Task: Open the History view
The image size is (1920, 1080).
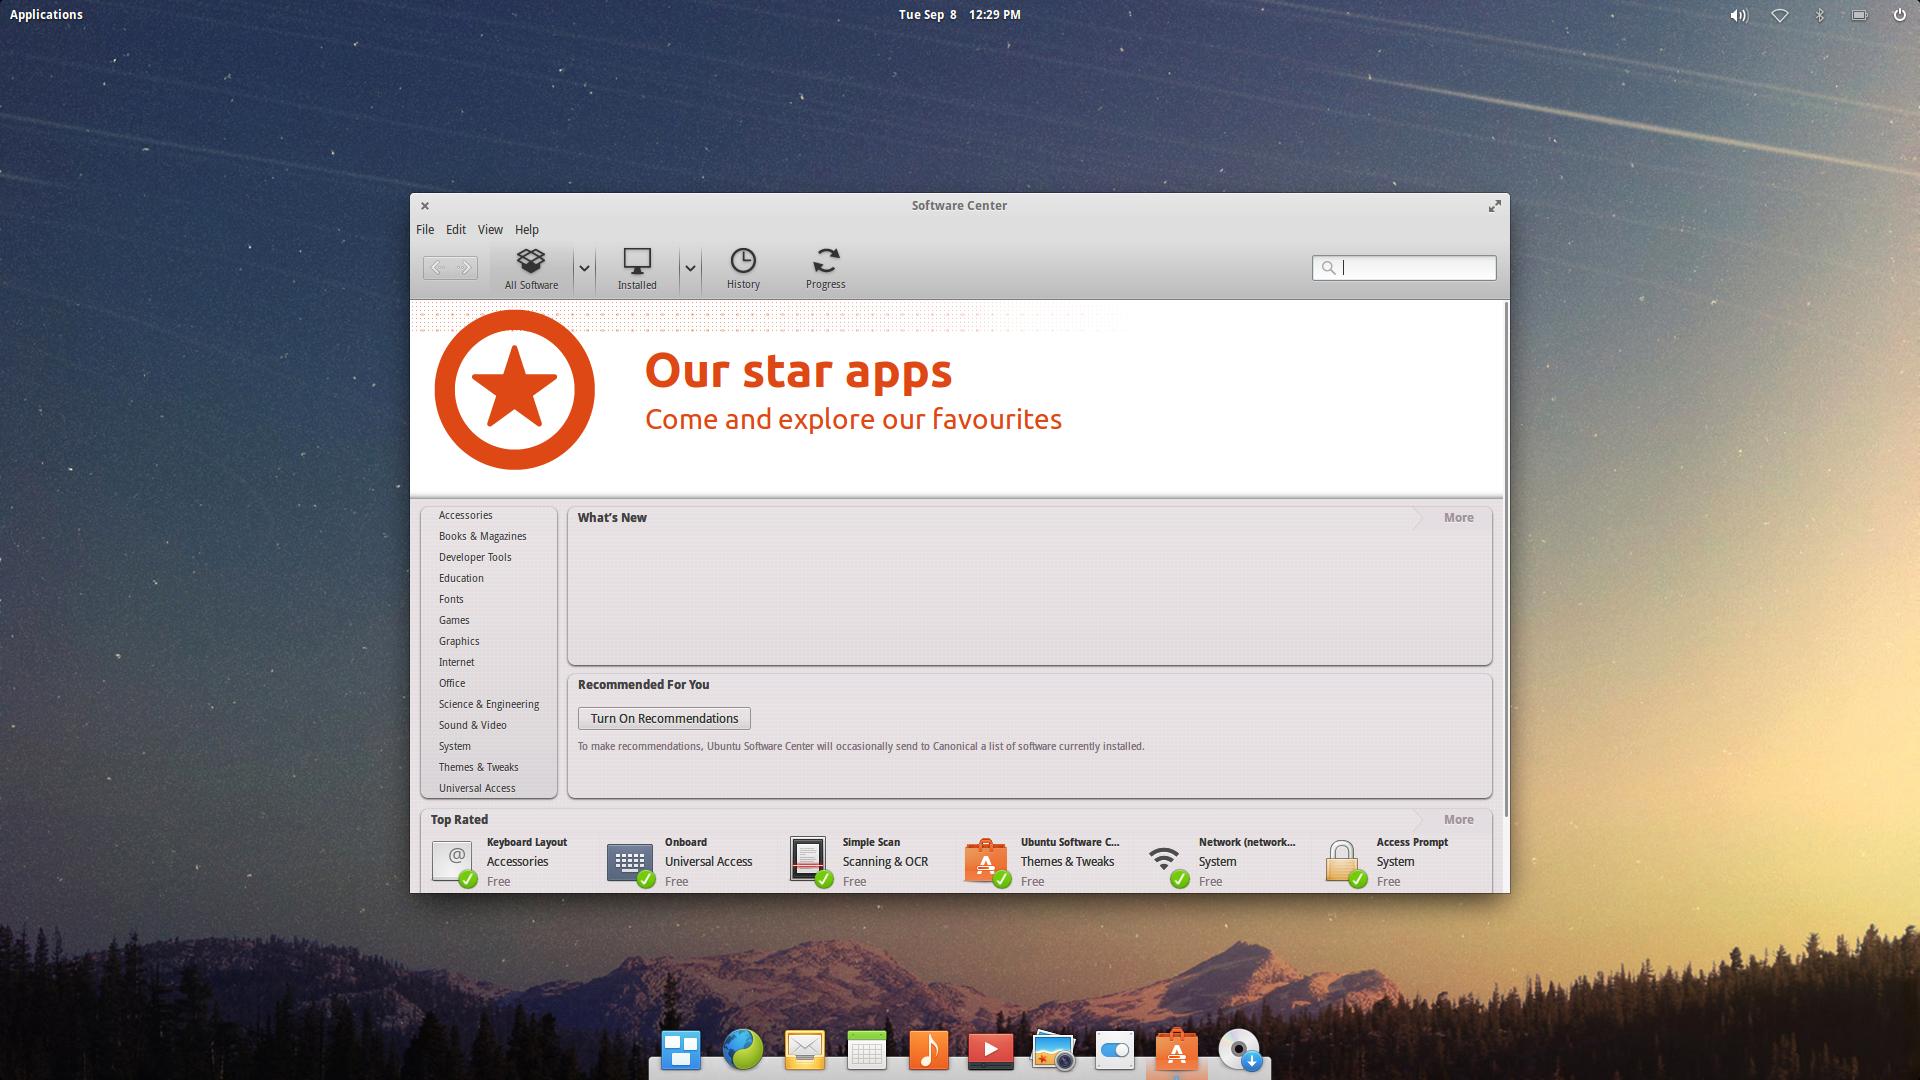Action: (743, 269)
